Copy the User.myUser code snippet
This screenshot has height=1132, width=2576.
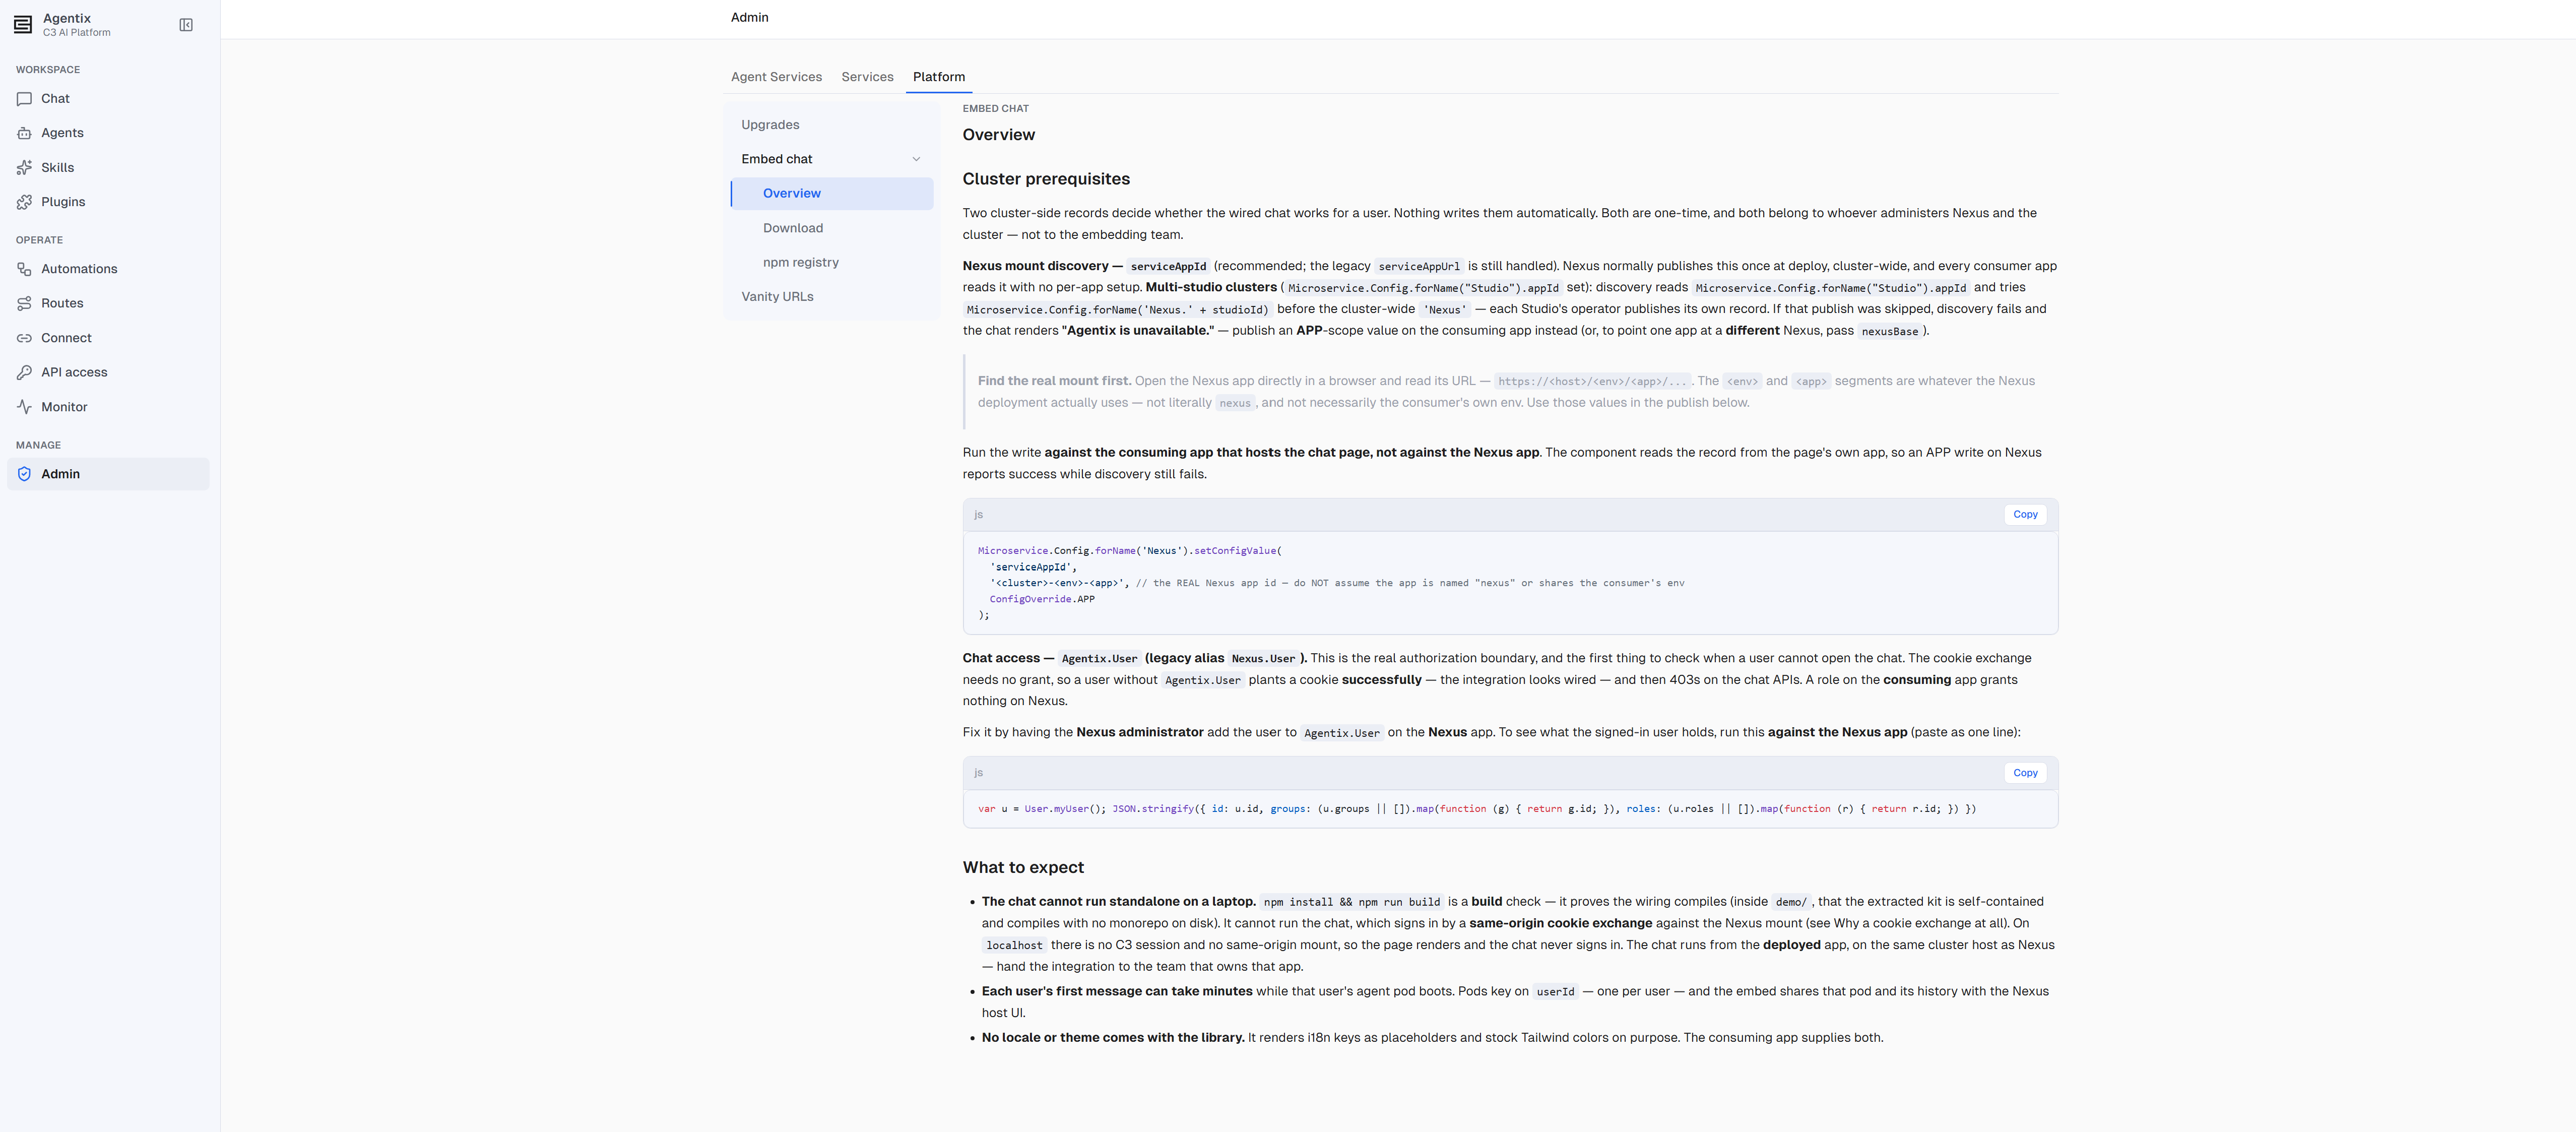click(x=2025, y=773)
